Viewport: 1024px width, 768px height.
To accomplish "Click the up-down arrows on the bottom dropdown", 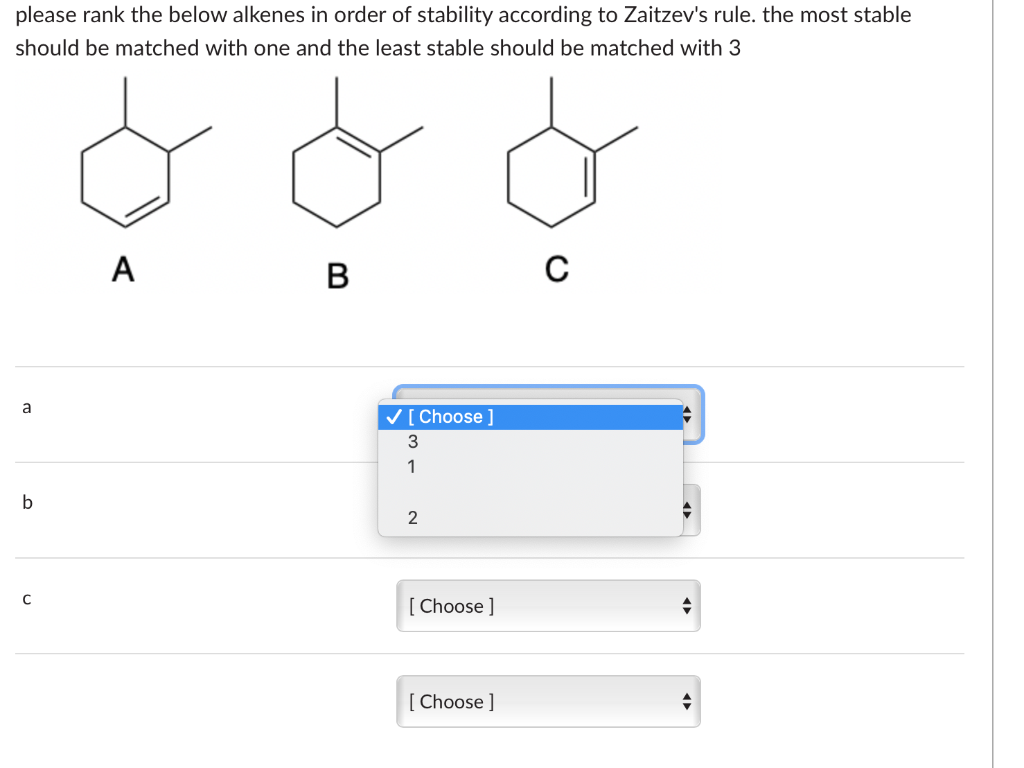I will coord(686,701).
